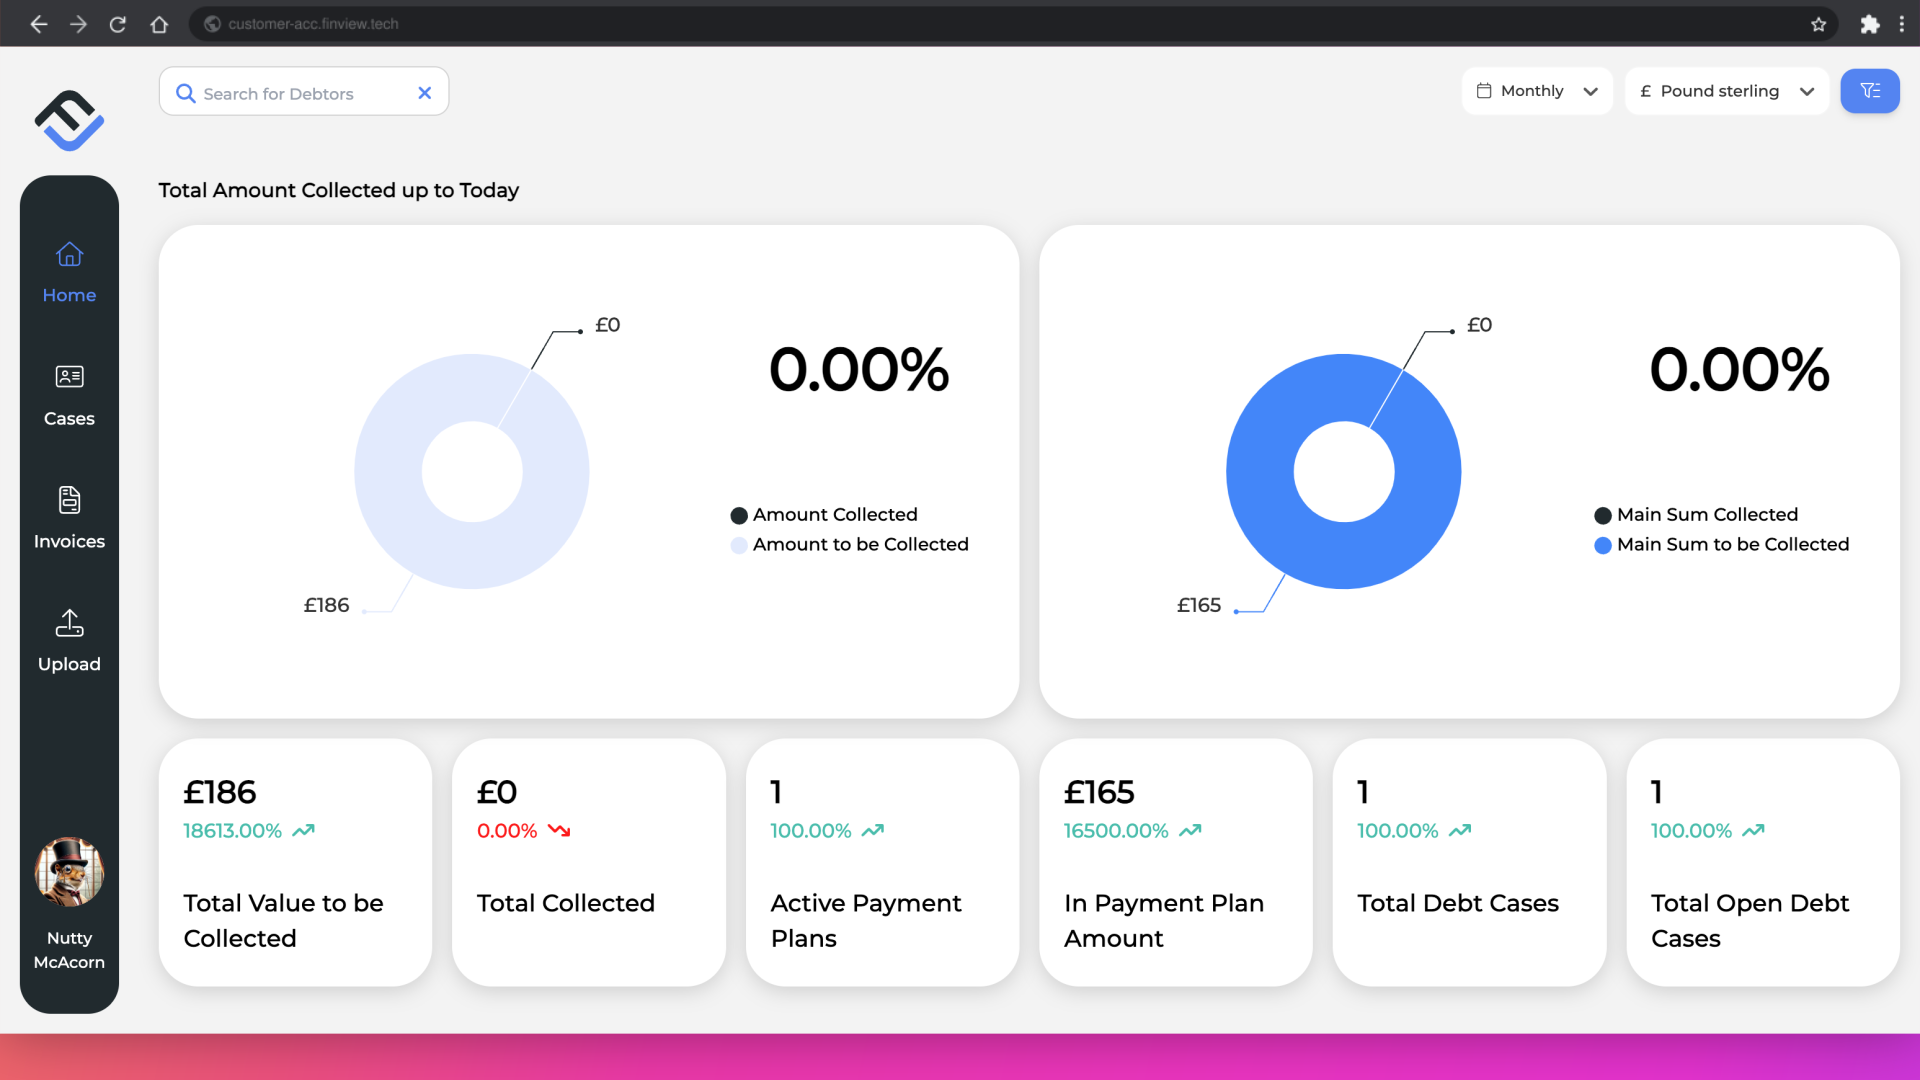Click the Finview logo icon
1920x1080 pixels.
click(69, 120)
